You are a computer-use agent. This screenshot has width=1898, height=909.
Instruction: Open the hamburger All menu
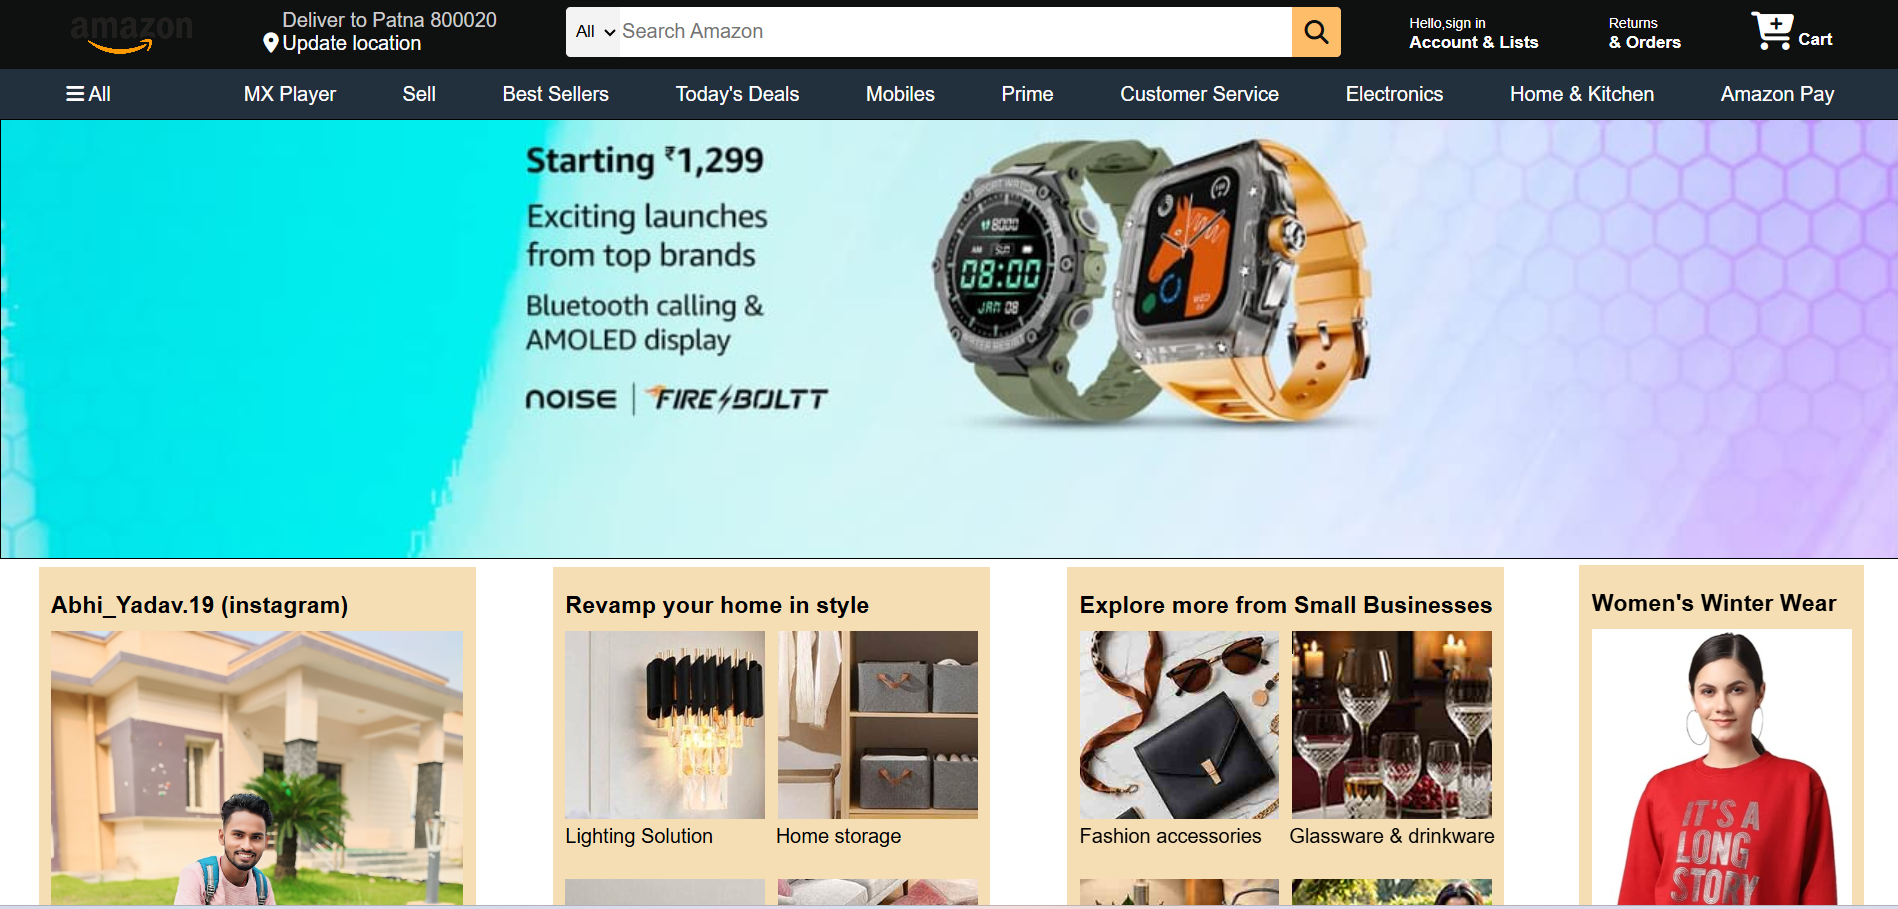(x=88, y=94)
